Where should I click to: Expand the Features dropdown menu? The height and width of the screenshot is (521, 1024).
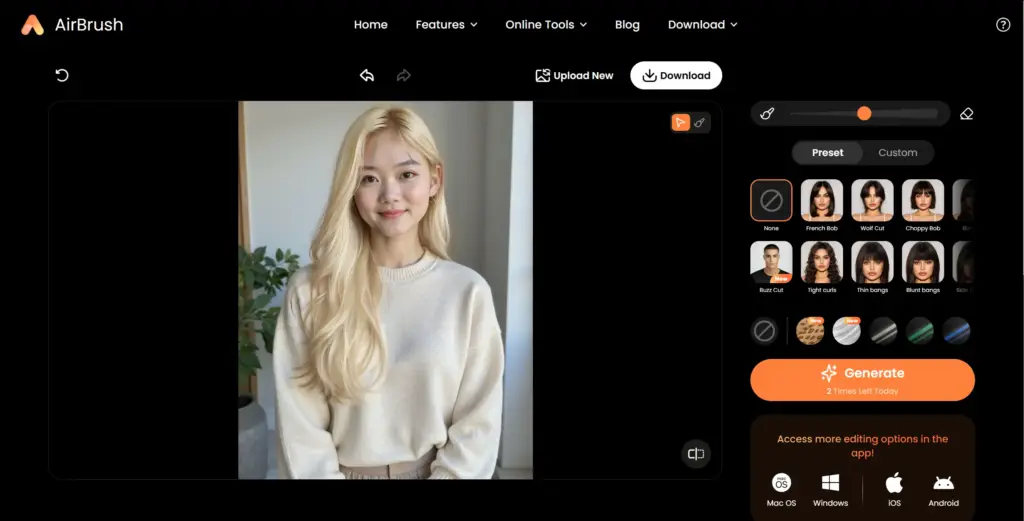tap(446, 25)
